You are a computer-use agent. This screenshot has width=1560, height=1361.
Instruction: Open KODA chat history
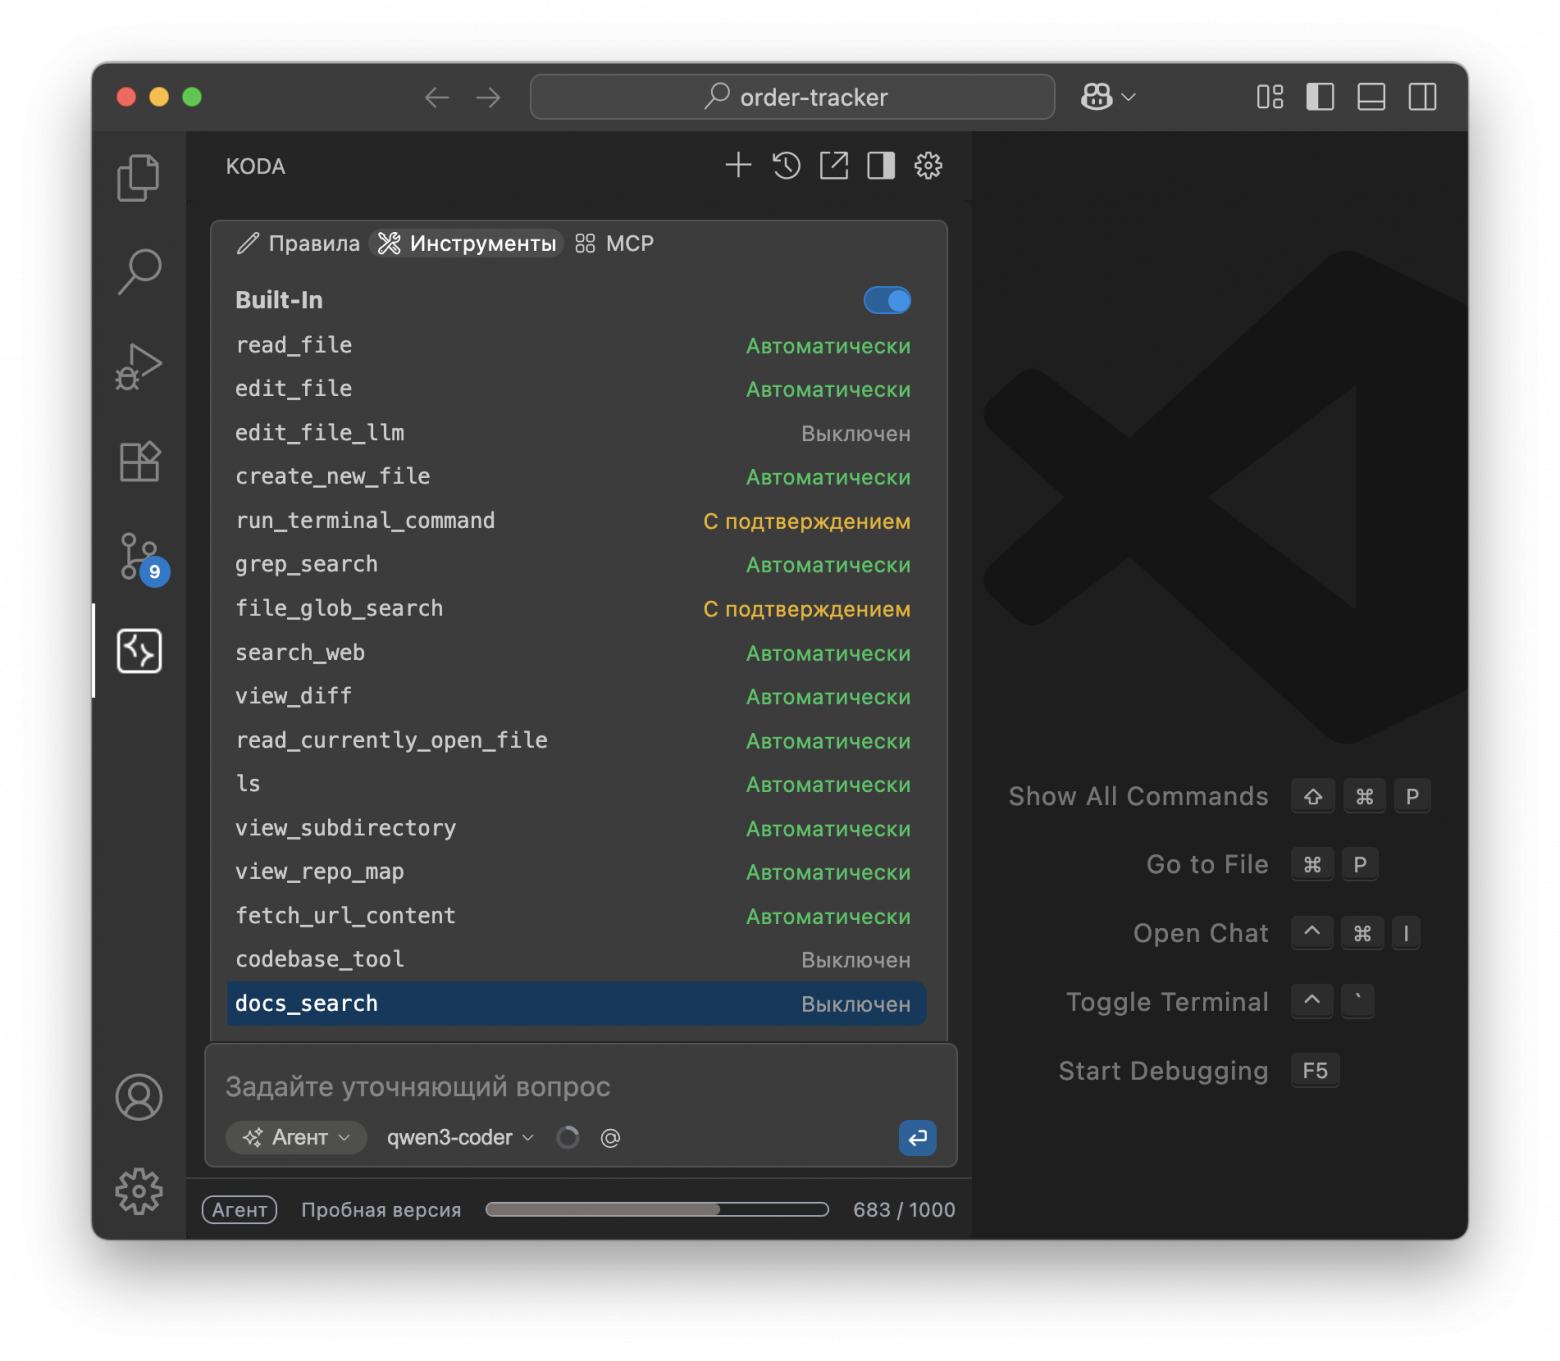tap(786, 165)
